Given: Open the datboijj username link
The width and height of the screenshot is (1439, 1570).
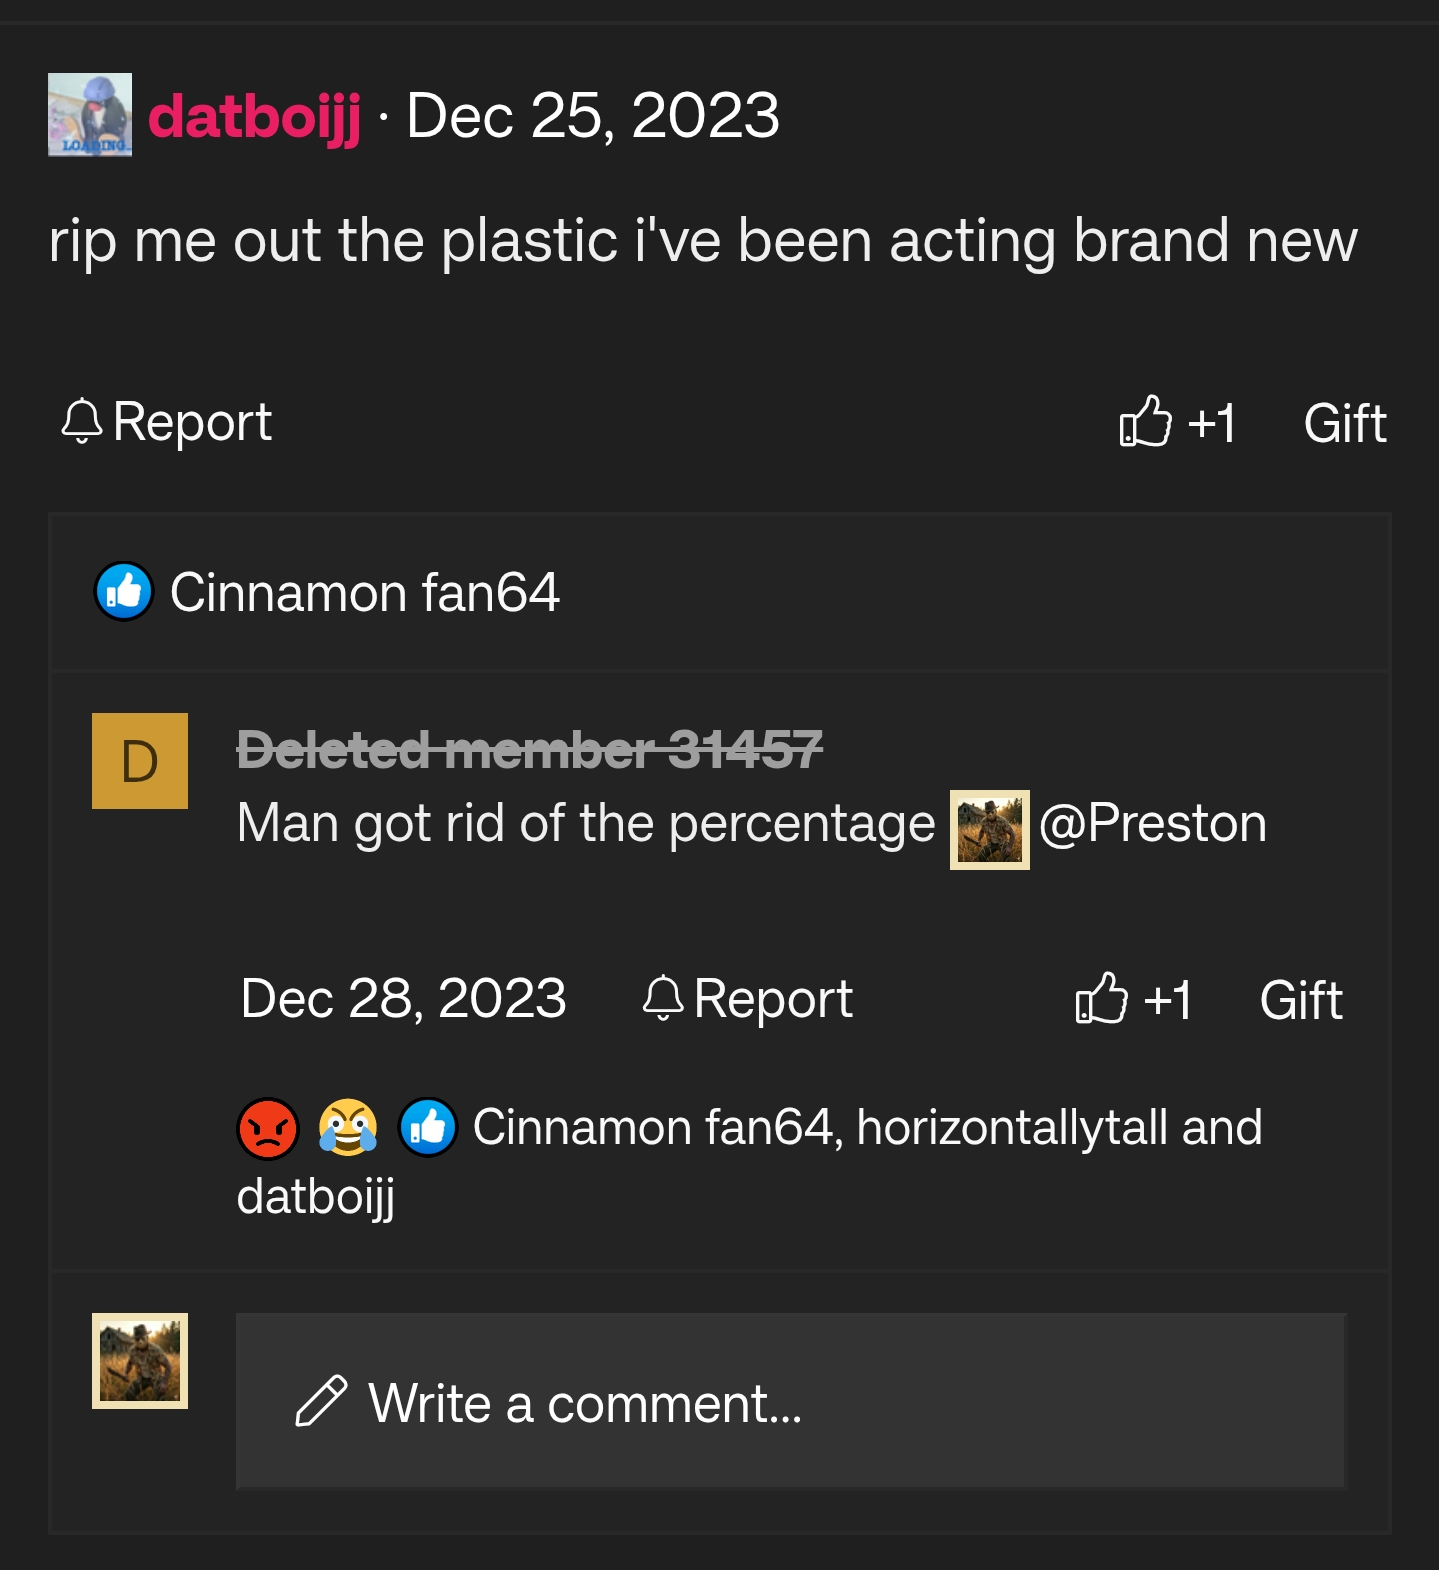Looking at the screenshot, I should coord(258,117).
